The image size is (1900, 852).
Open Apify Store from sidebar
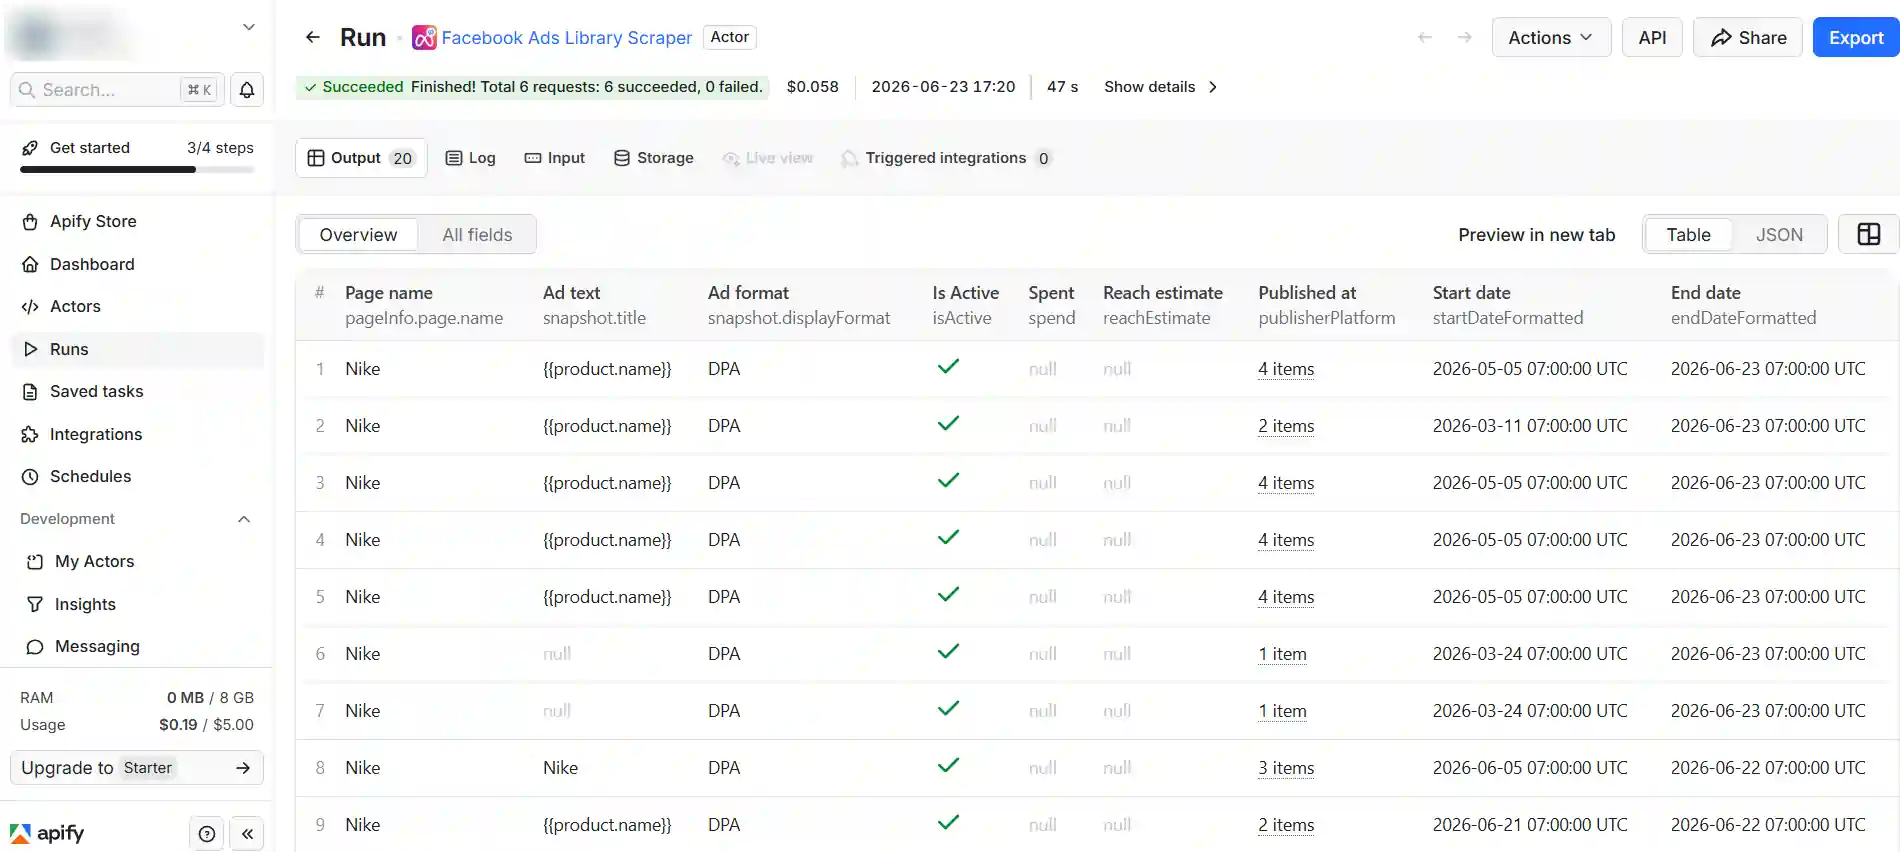pyautogui.click(x=140, y=221)
